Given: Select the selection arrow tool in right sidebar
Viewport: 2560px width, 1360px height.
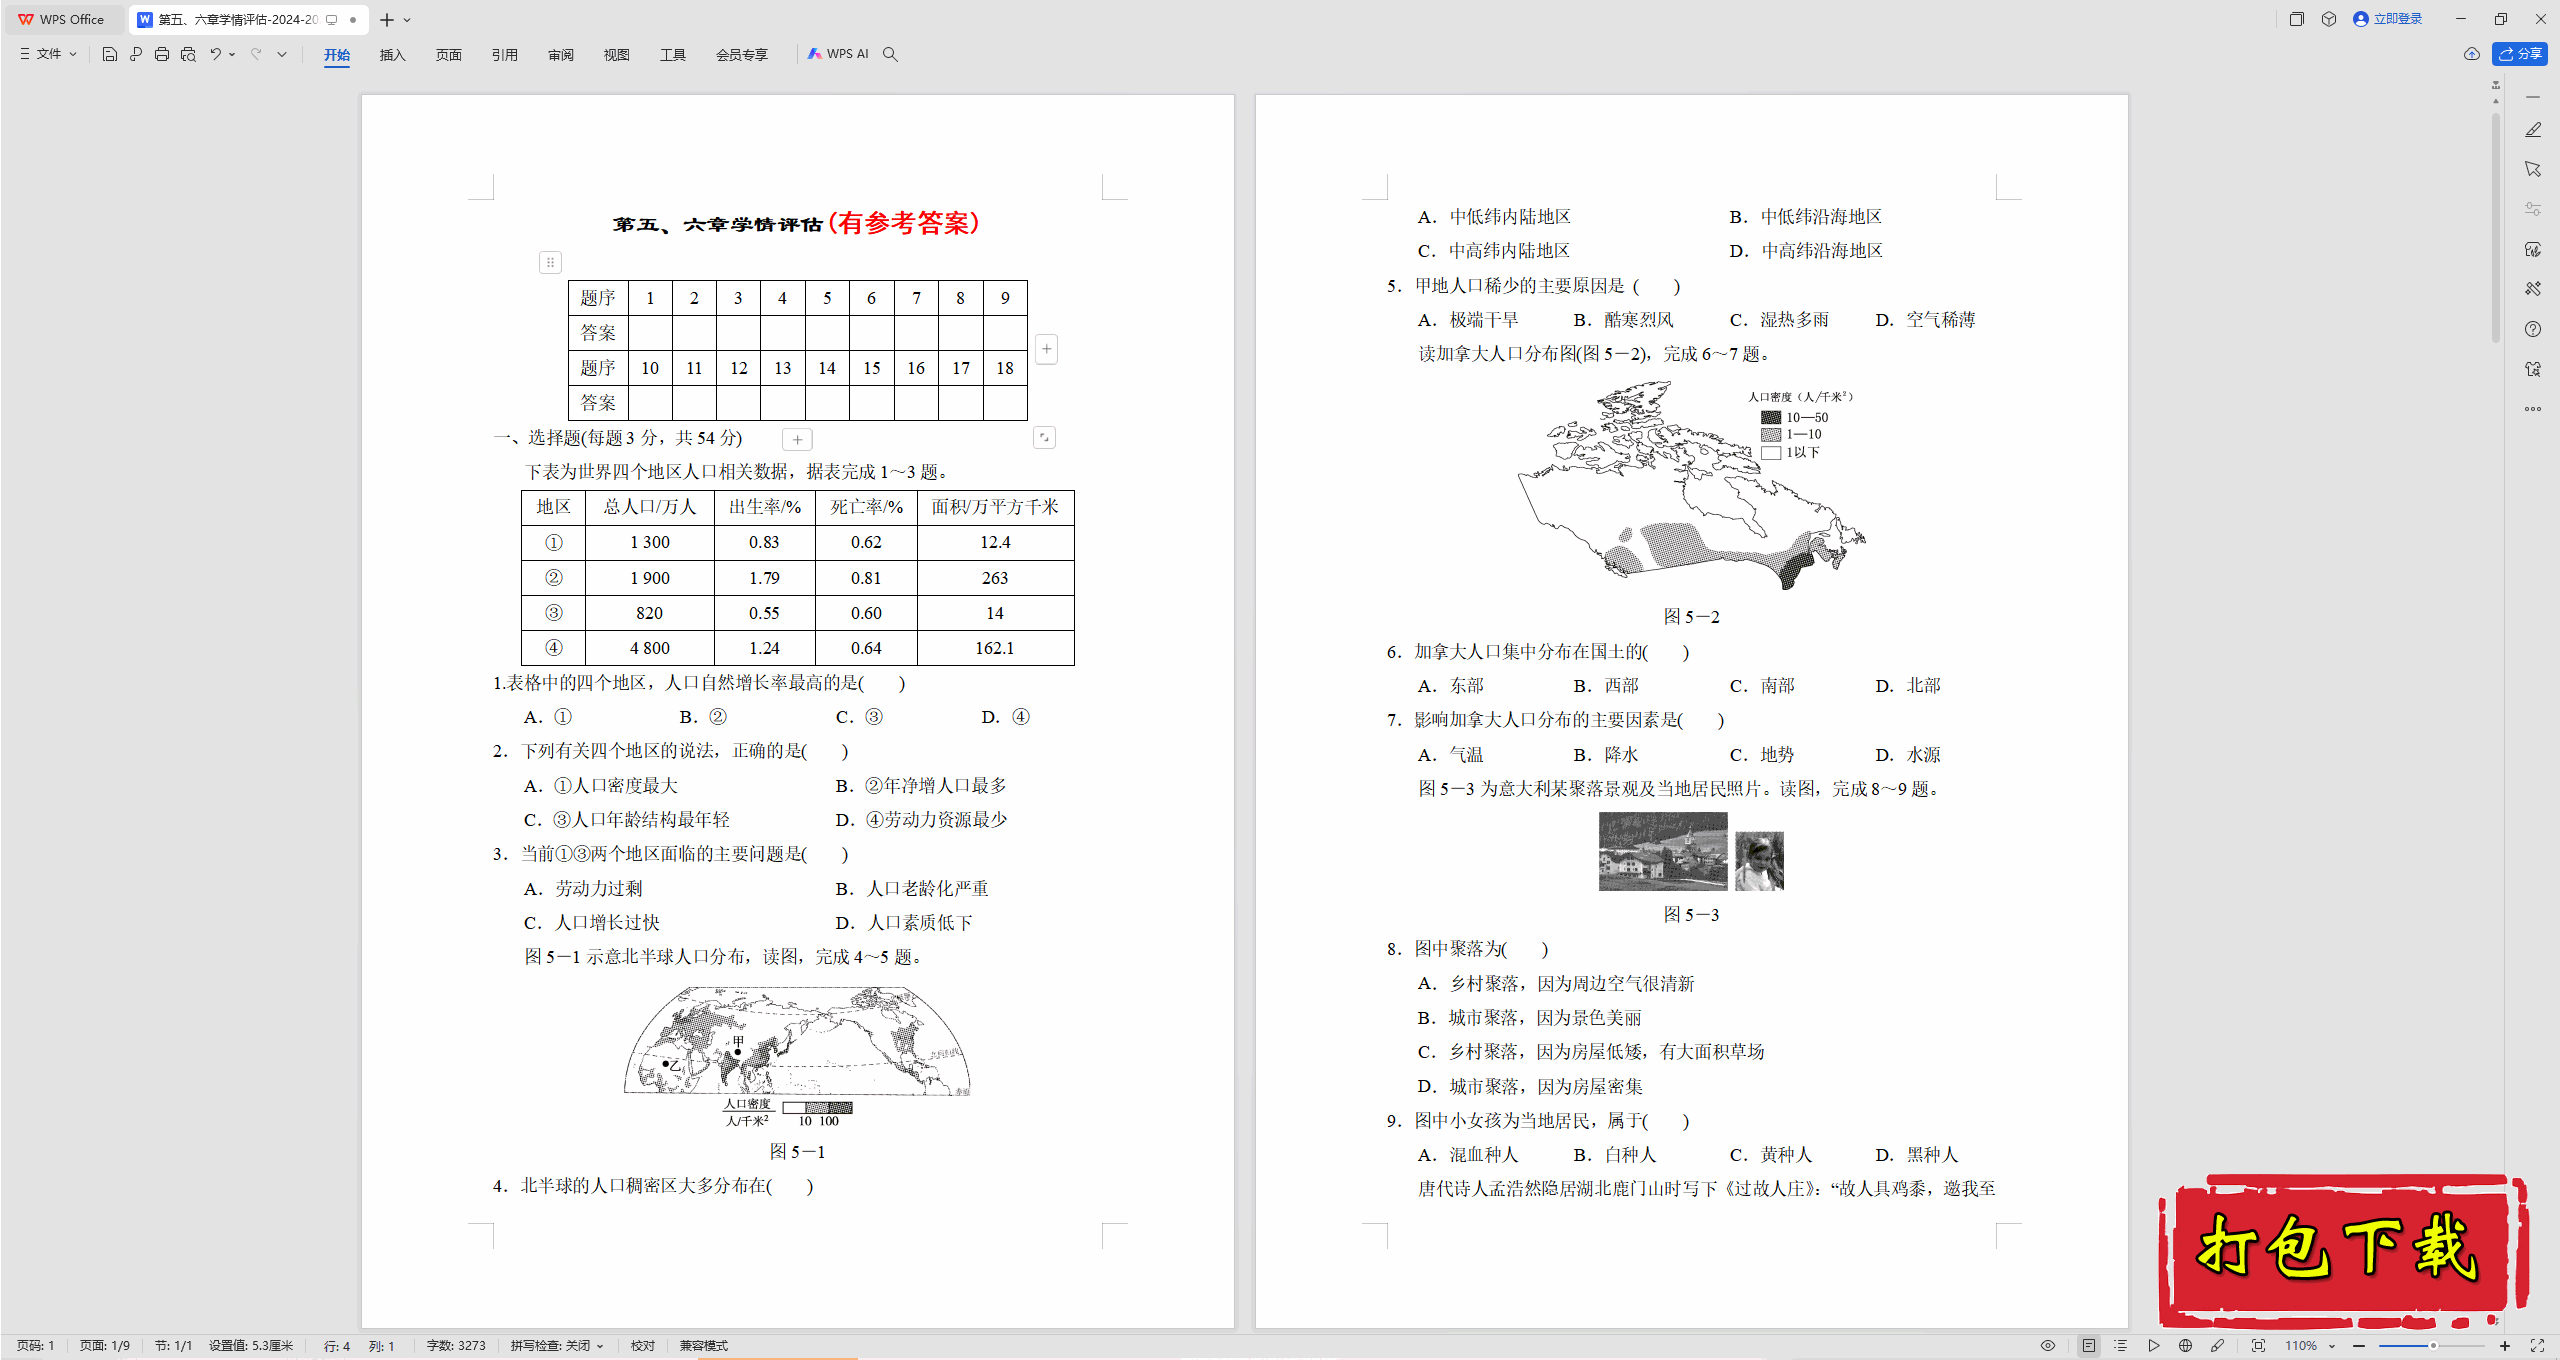Looking at the screenshot, I should 2533,169.
